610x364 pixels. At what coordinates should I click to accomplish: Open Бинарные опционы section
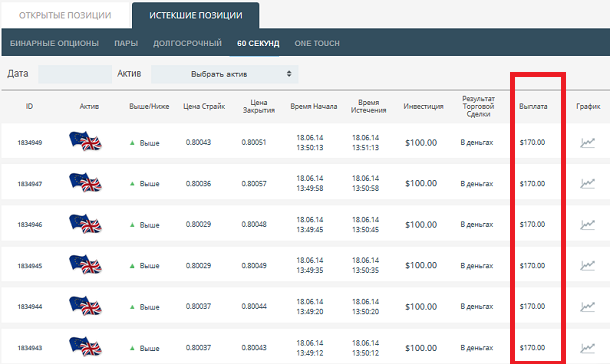54,43
